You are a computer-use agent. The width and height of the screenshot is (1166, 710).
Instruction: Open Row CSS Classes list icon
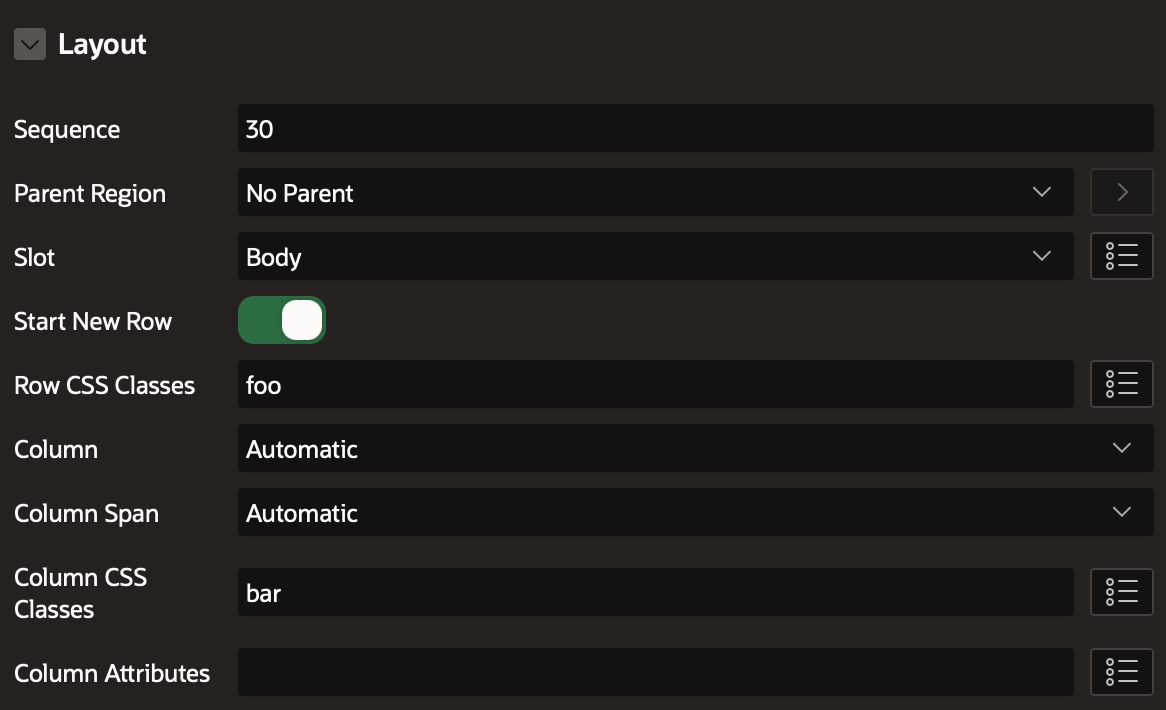pyautogui.click(x=1121, y=385)
